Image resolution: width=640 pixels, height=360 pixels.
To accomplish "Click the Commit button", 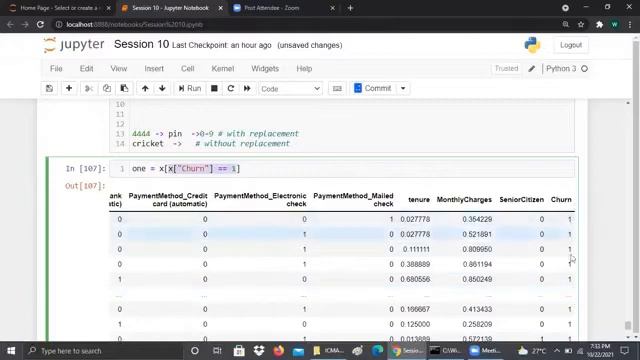I will click(x=373, y=88).
